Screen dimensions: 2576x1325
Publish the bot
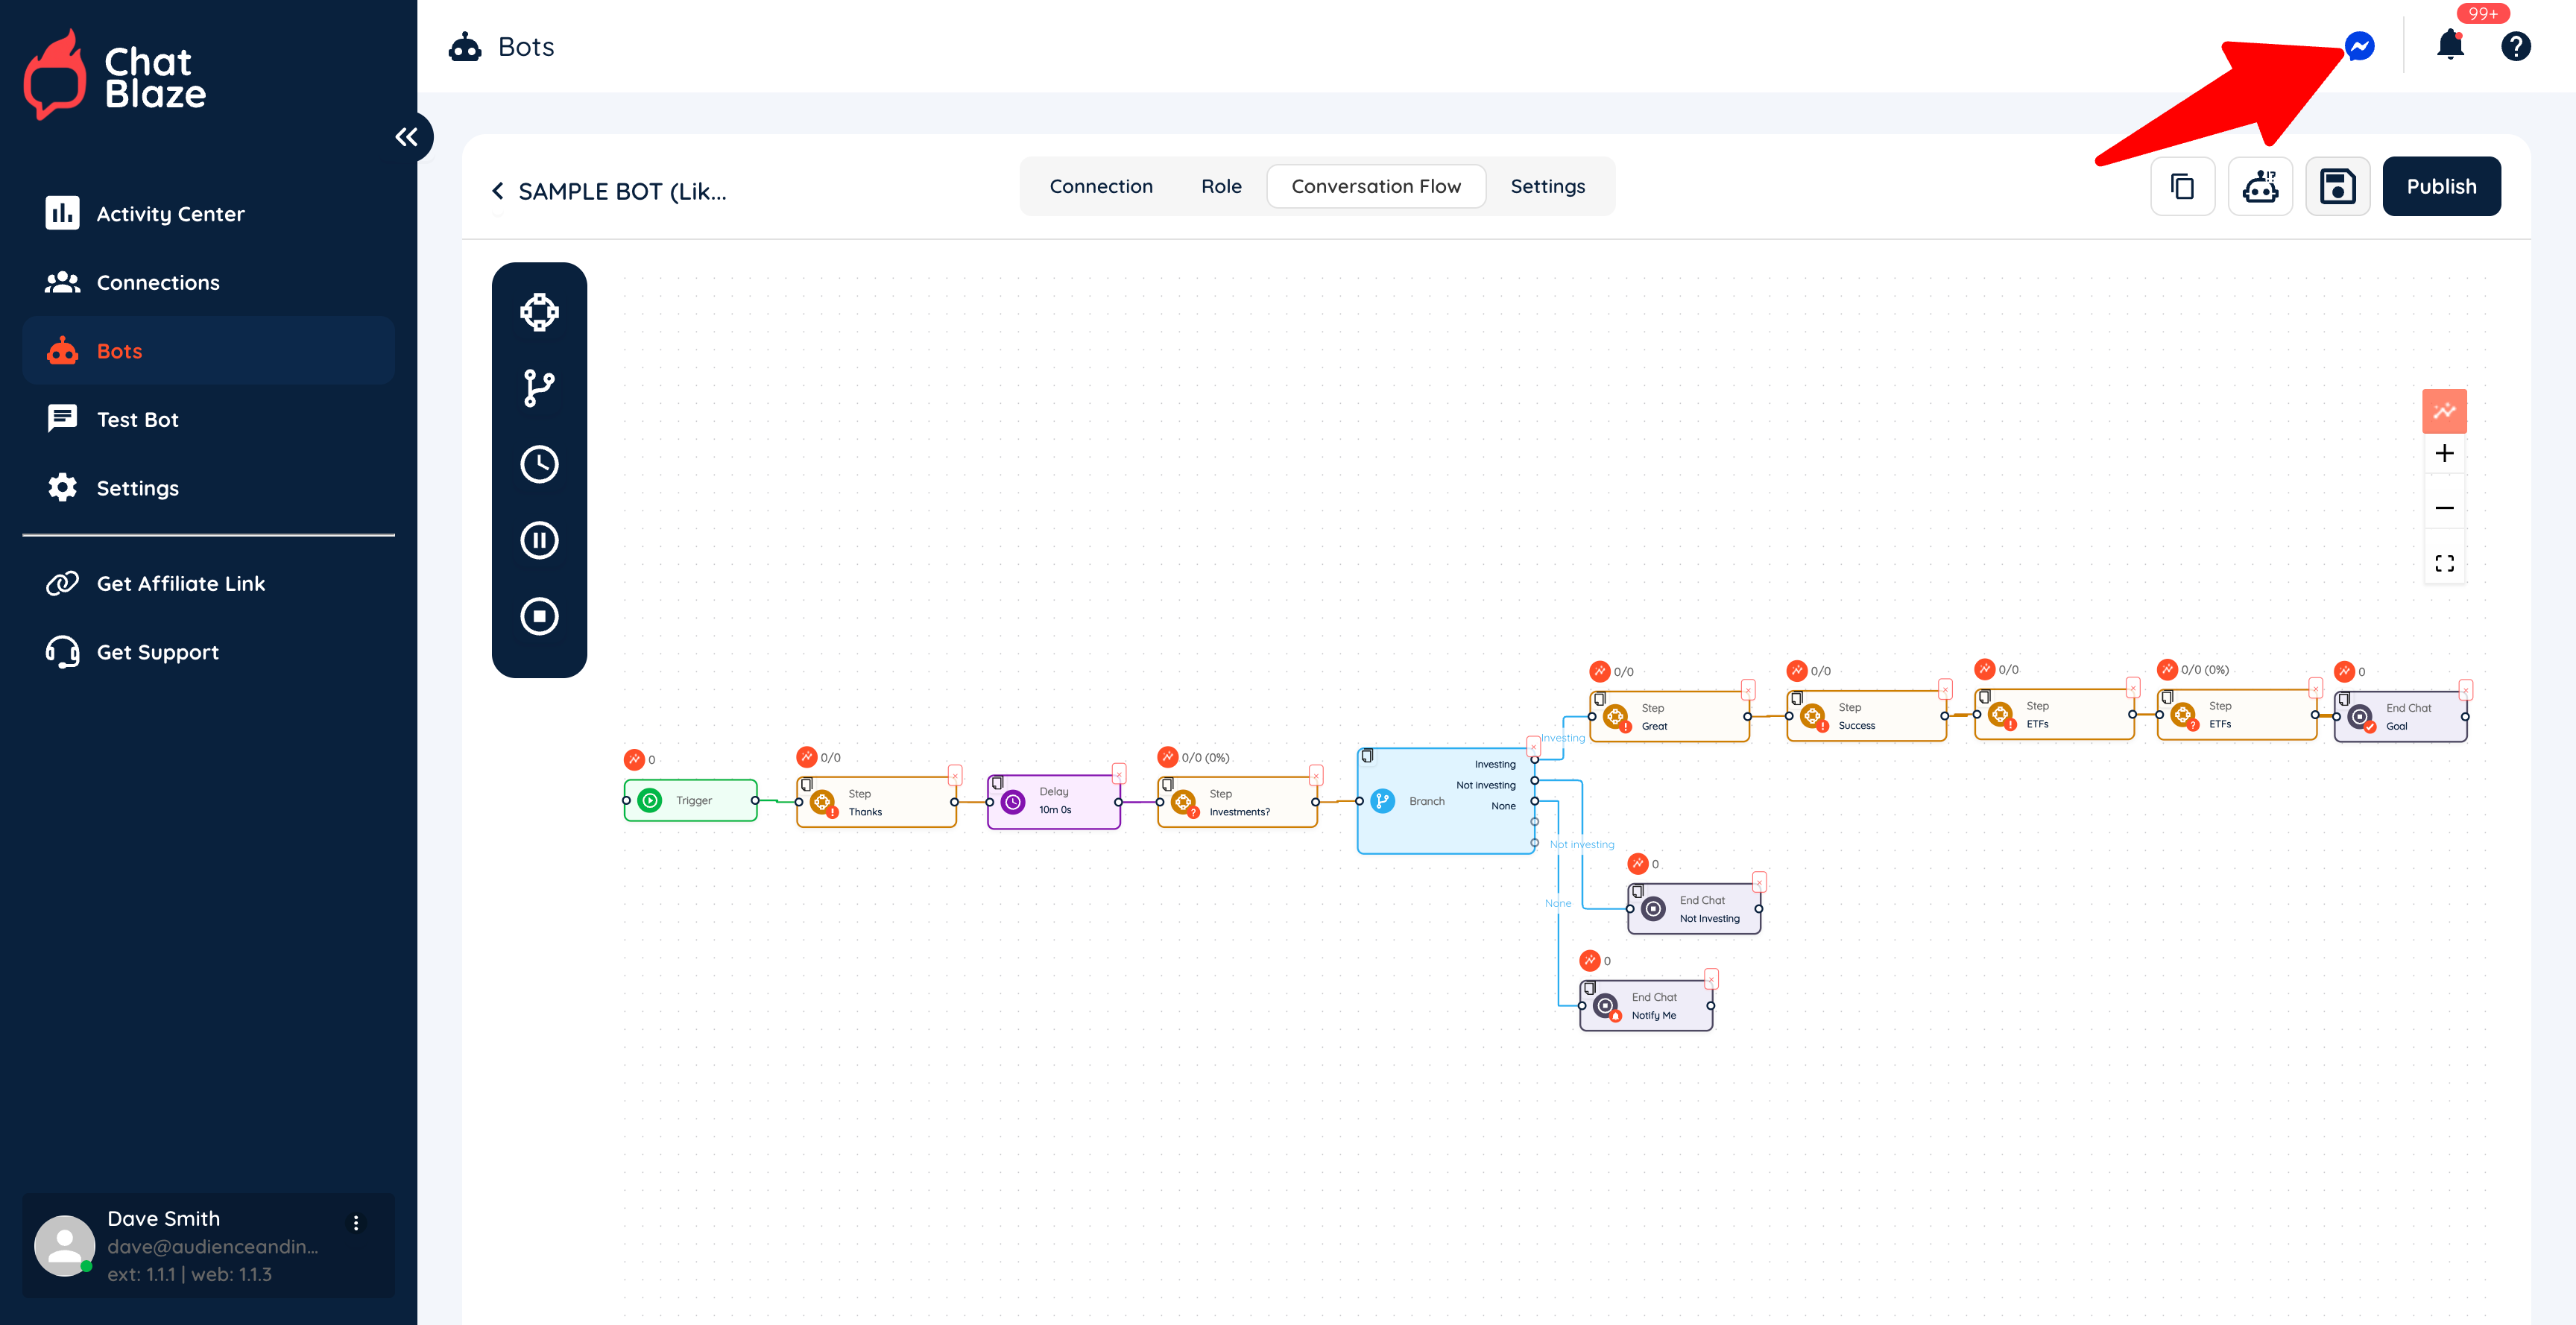pos(2440,187)
